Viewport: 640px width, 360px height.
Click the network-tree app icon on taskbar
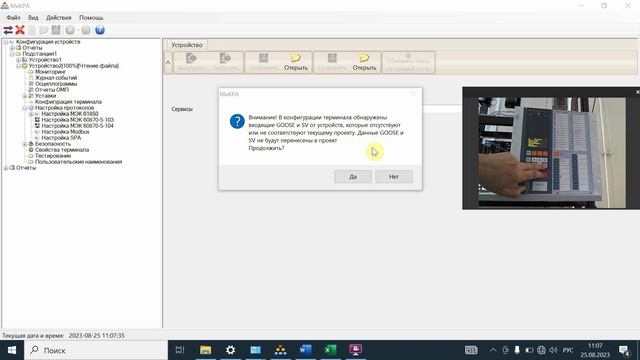[280, 350]
